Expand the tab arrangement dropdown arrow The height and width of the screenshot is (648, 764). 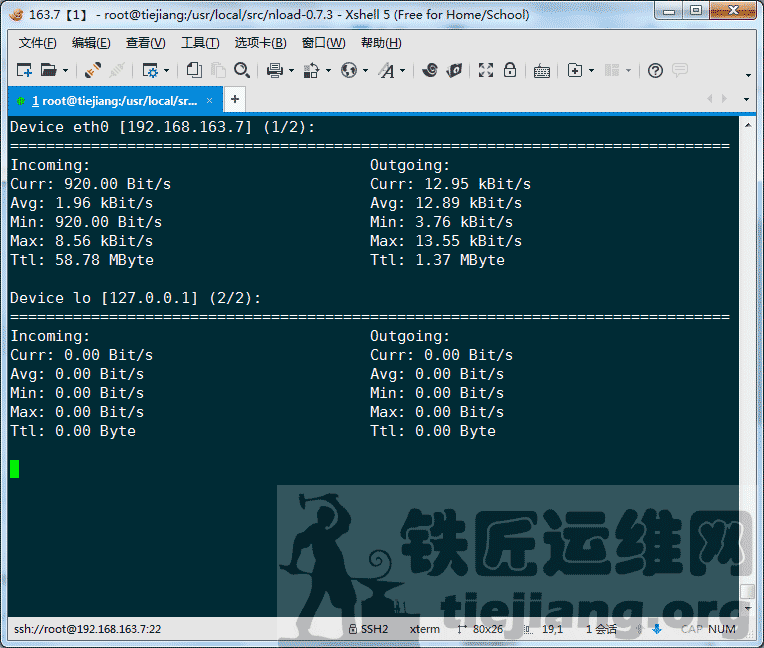[x=629, y=71]
